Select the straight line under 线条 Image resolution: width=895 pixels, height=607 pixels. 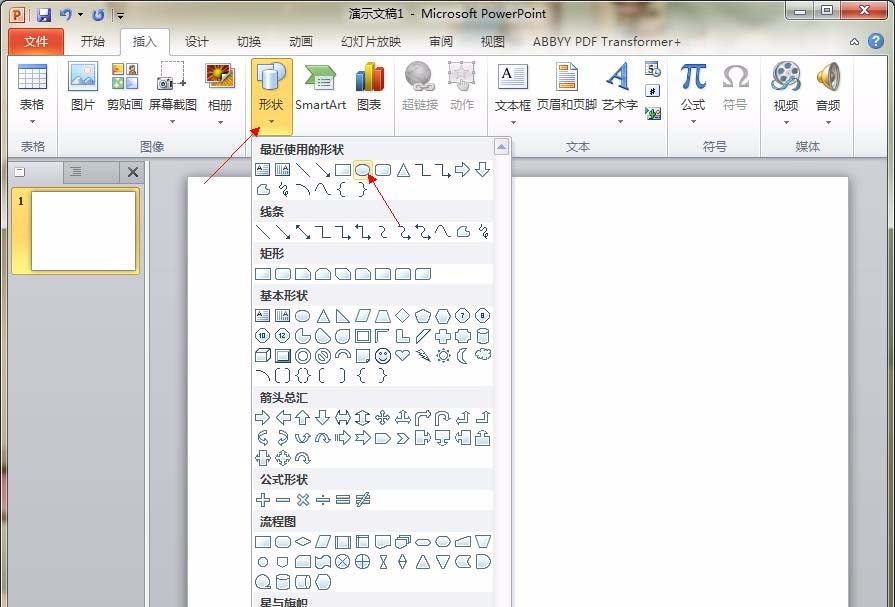[263, 231]
